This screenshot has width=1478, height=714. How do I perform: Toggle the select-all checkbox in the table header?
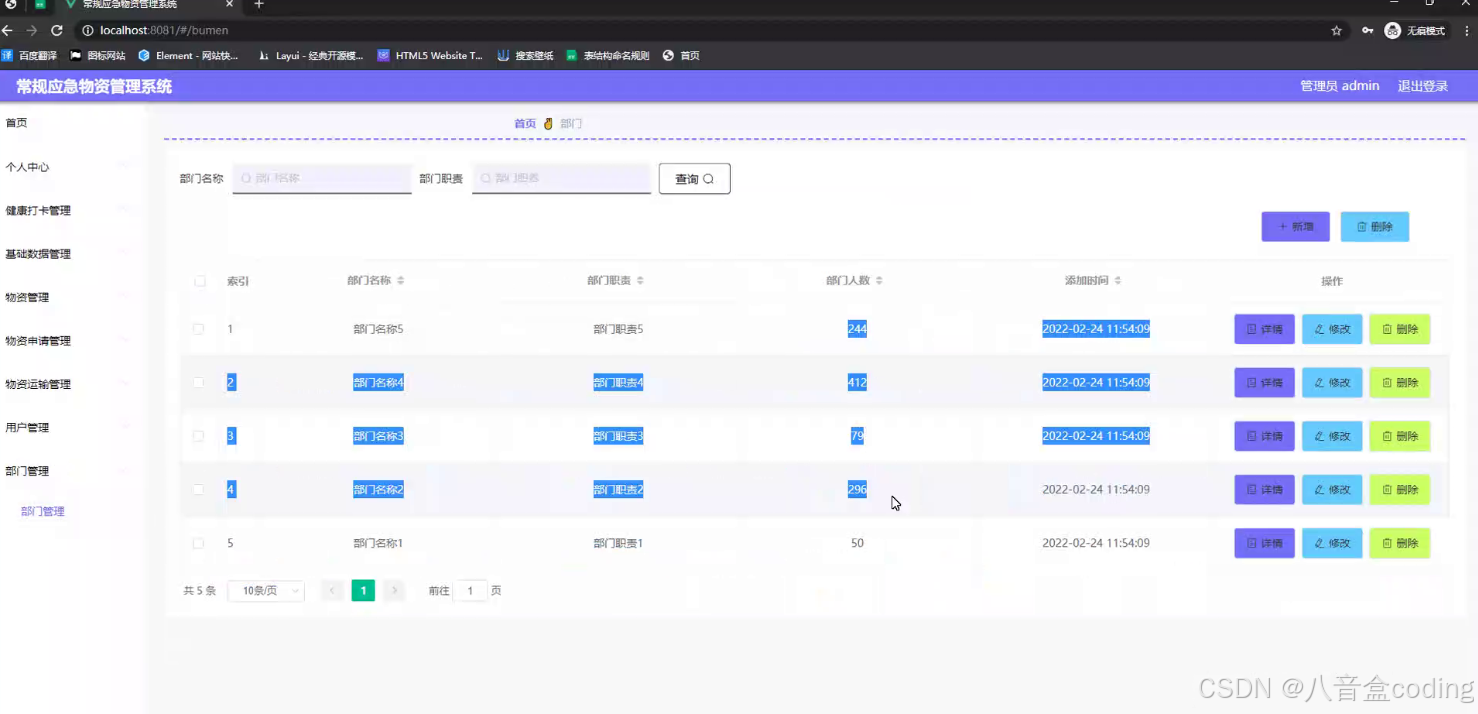coord(200,281)
